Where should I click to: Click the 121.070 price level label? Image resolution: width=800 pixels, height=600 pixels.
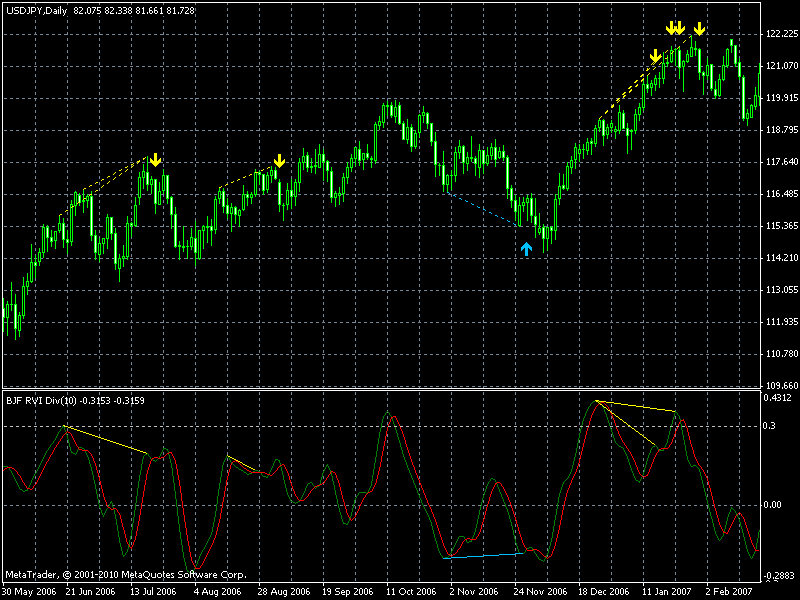pos(782,66)
